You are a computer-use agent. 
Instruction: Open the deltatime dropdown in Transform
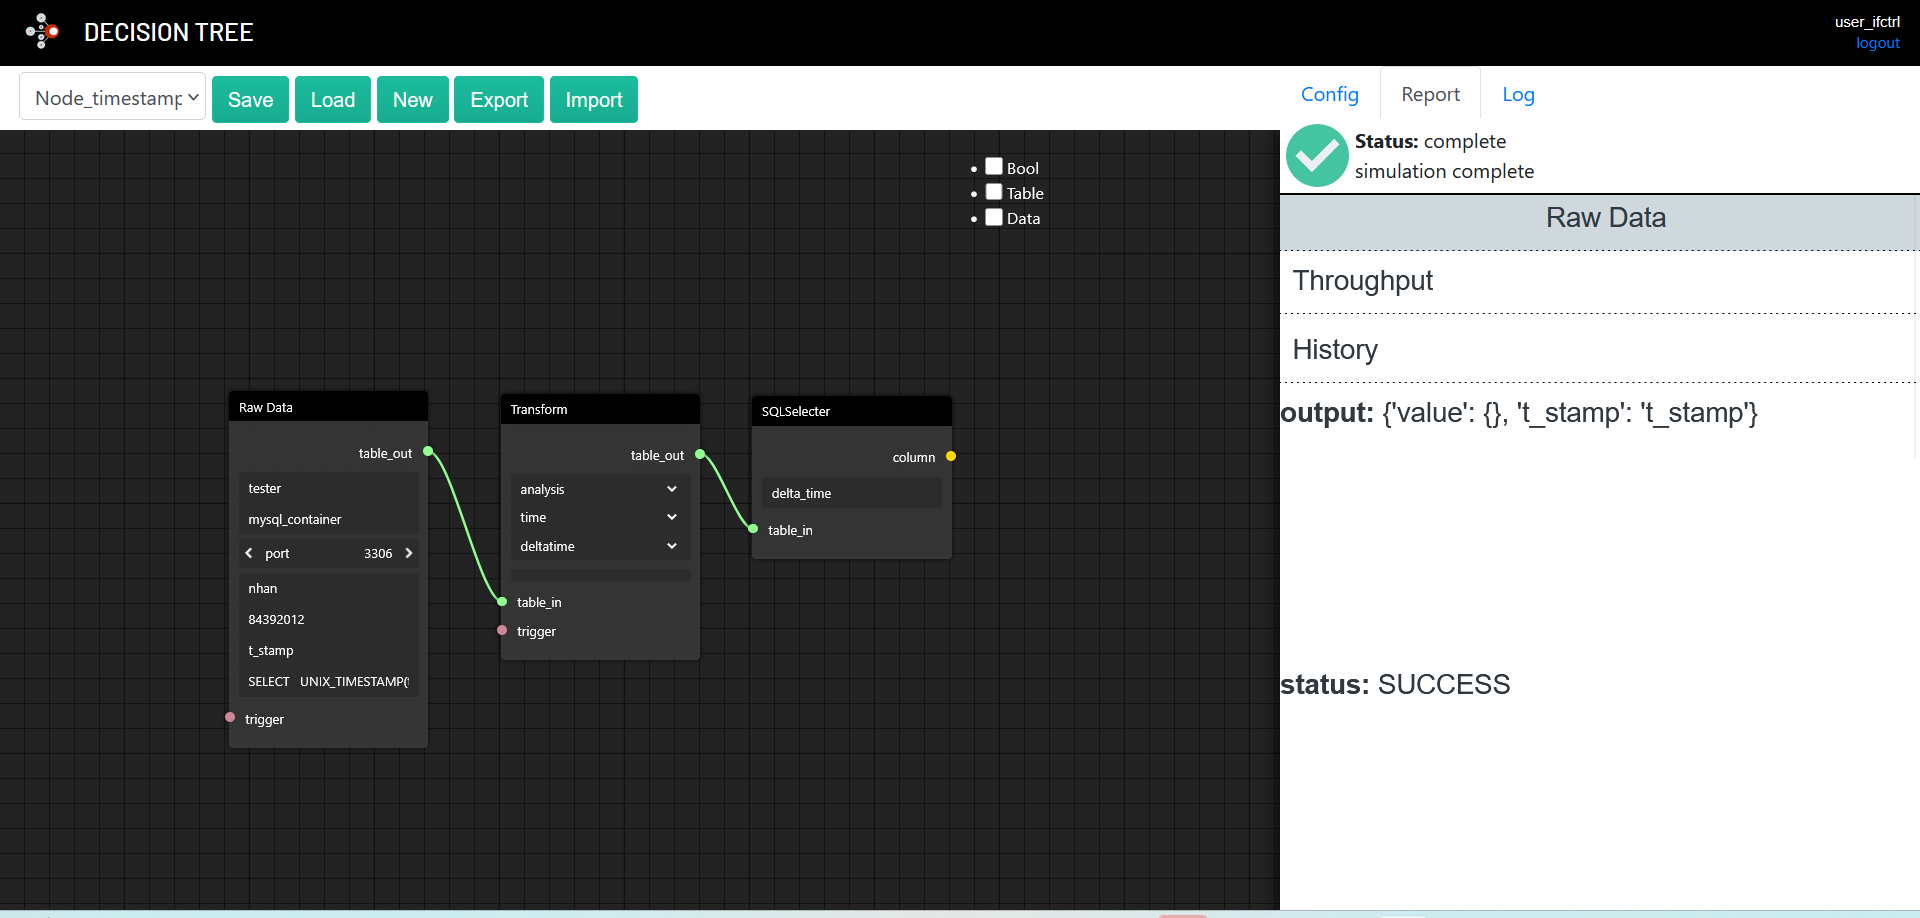tap(600, 546)
